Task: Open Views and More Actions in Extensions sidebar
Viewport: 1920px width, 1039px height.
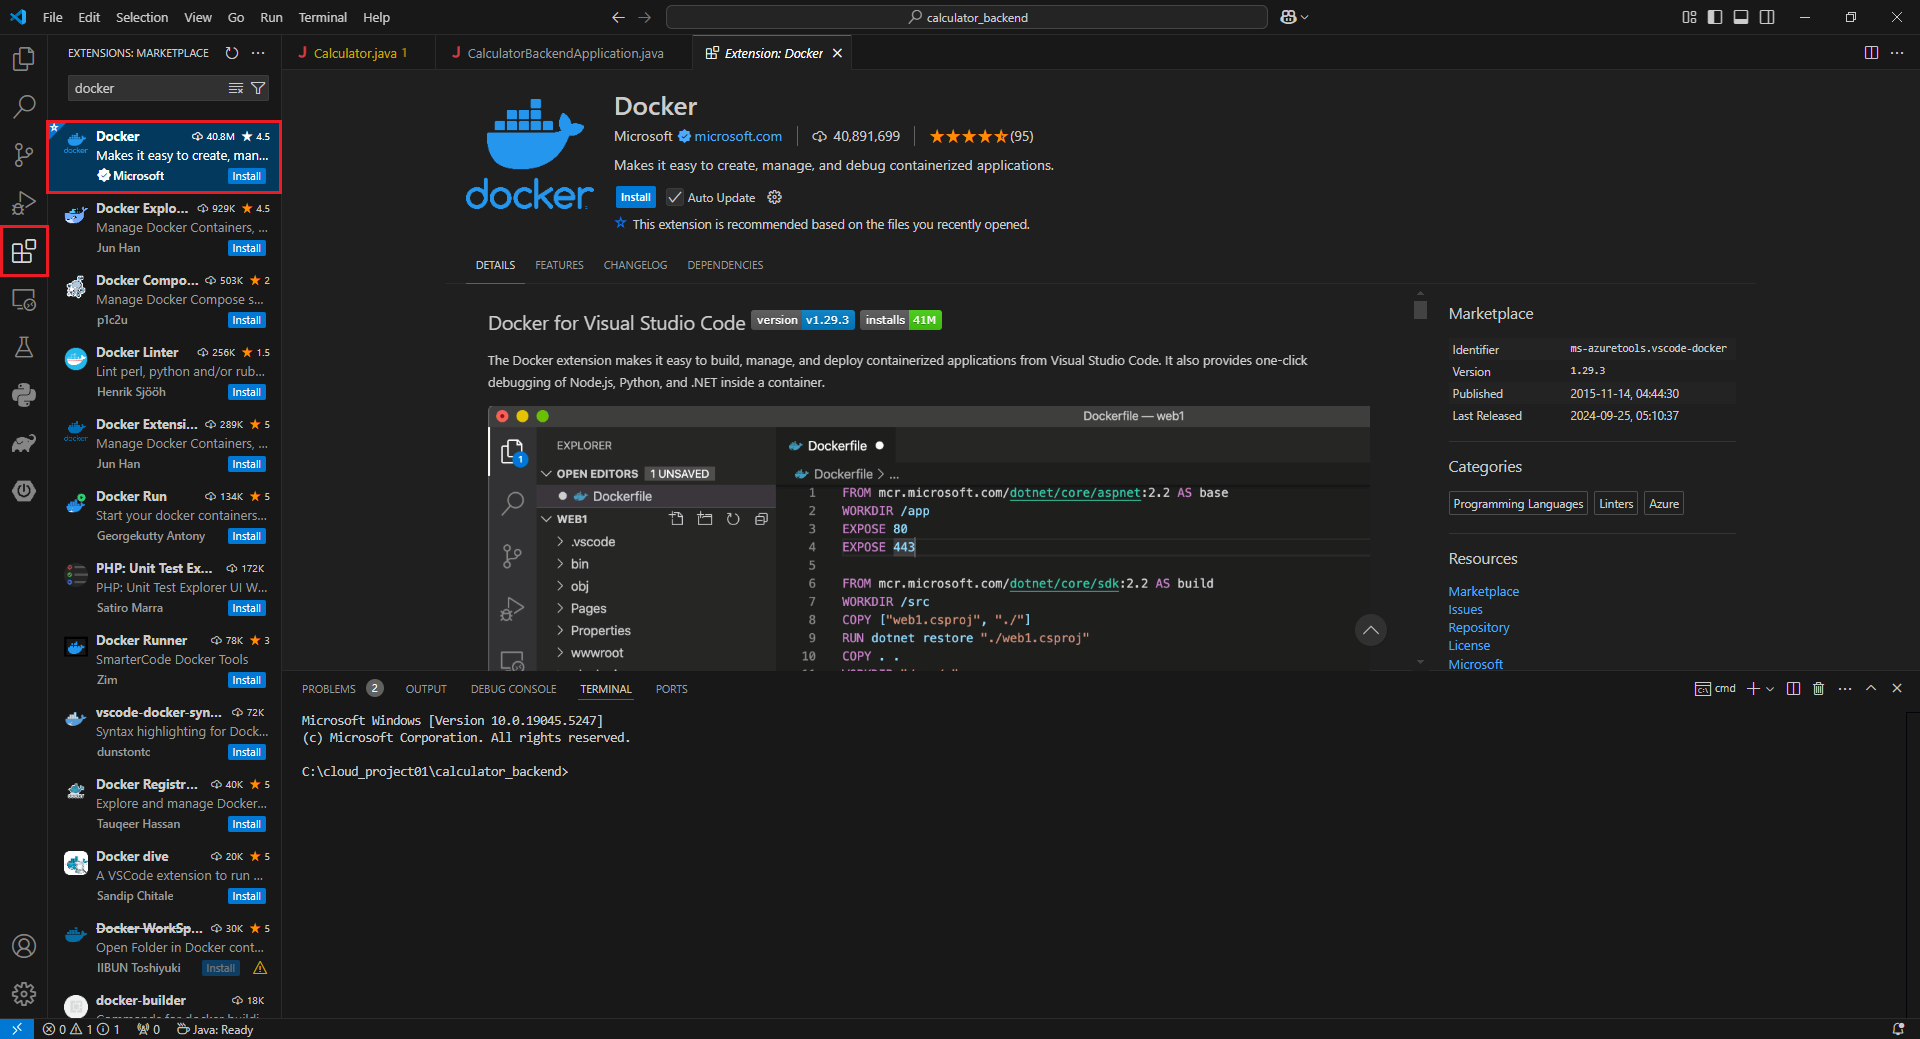Action: [x=258, y=53]
